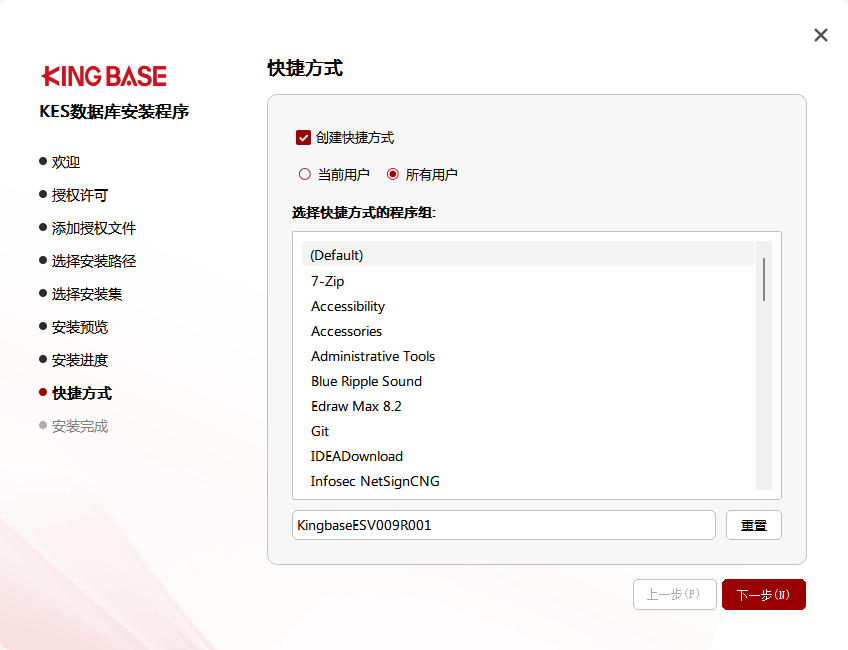The width and height of the screenshot is (848, 650).
Task: Click the 重置 reset button
Action: click(x=753, y=525)
